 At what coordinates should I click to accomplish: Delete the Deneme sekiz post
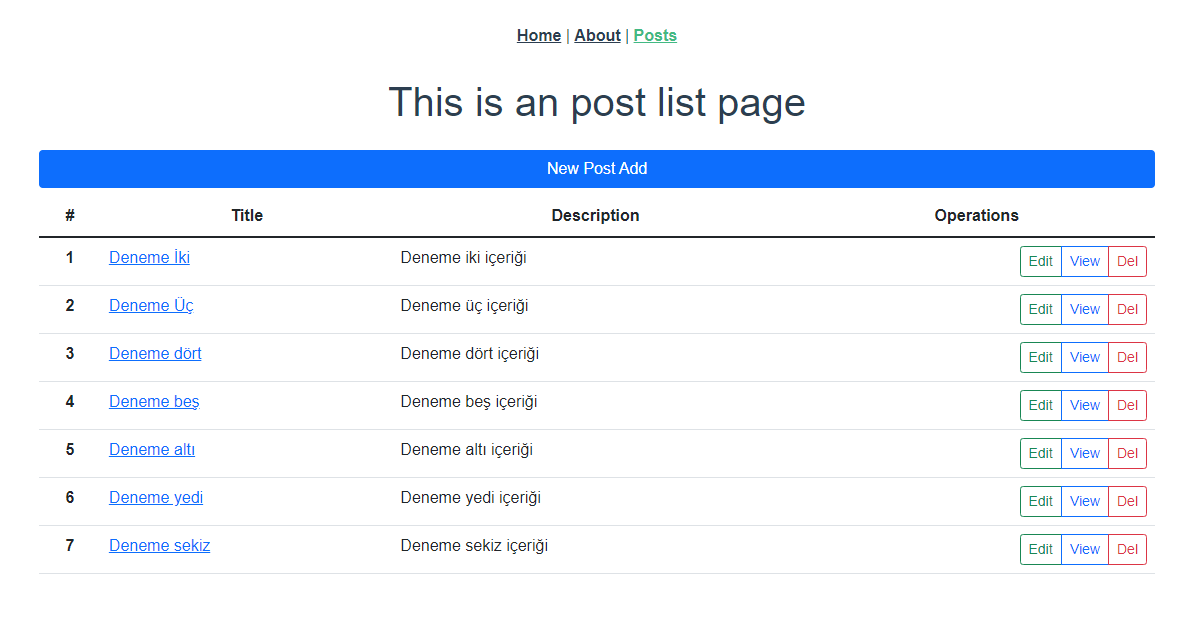[1127, 549]
